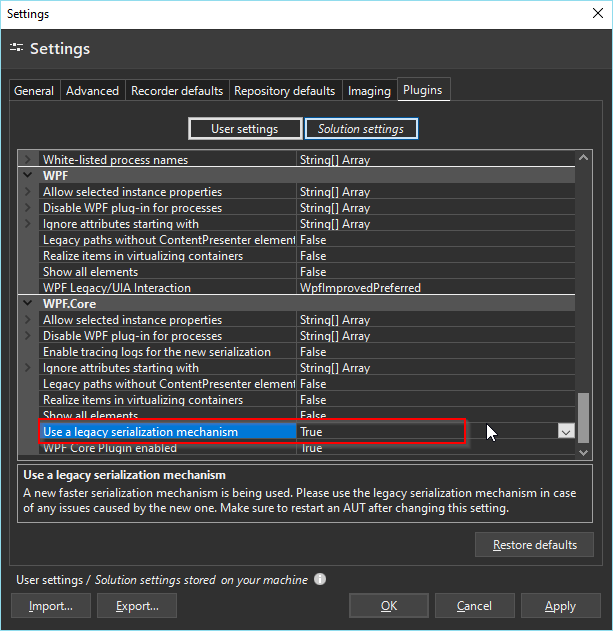Open dropdown for legacy serialization mechanism value

(x=566, y=432)
